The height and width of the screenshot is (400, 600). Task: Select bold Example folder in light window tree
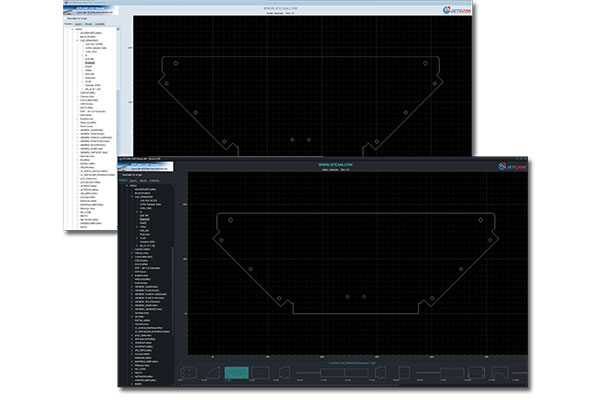(x=90, y=63)
